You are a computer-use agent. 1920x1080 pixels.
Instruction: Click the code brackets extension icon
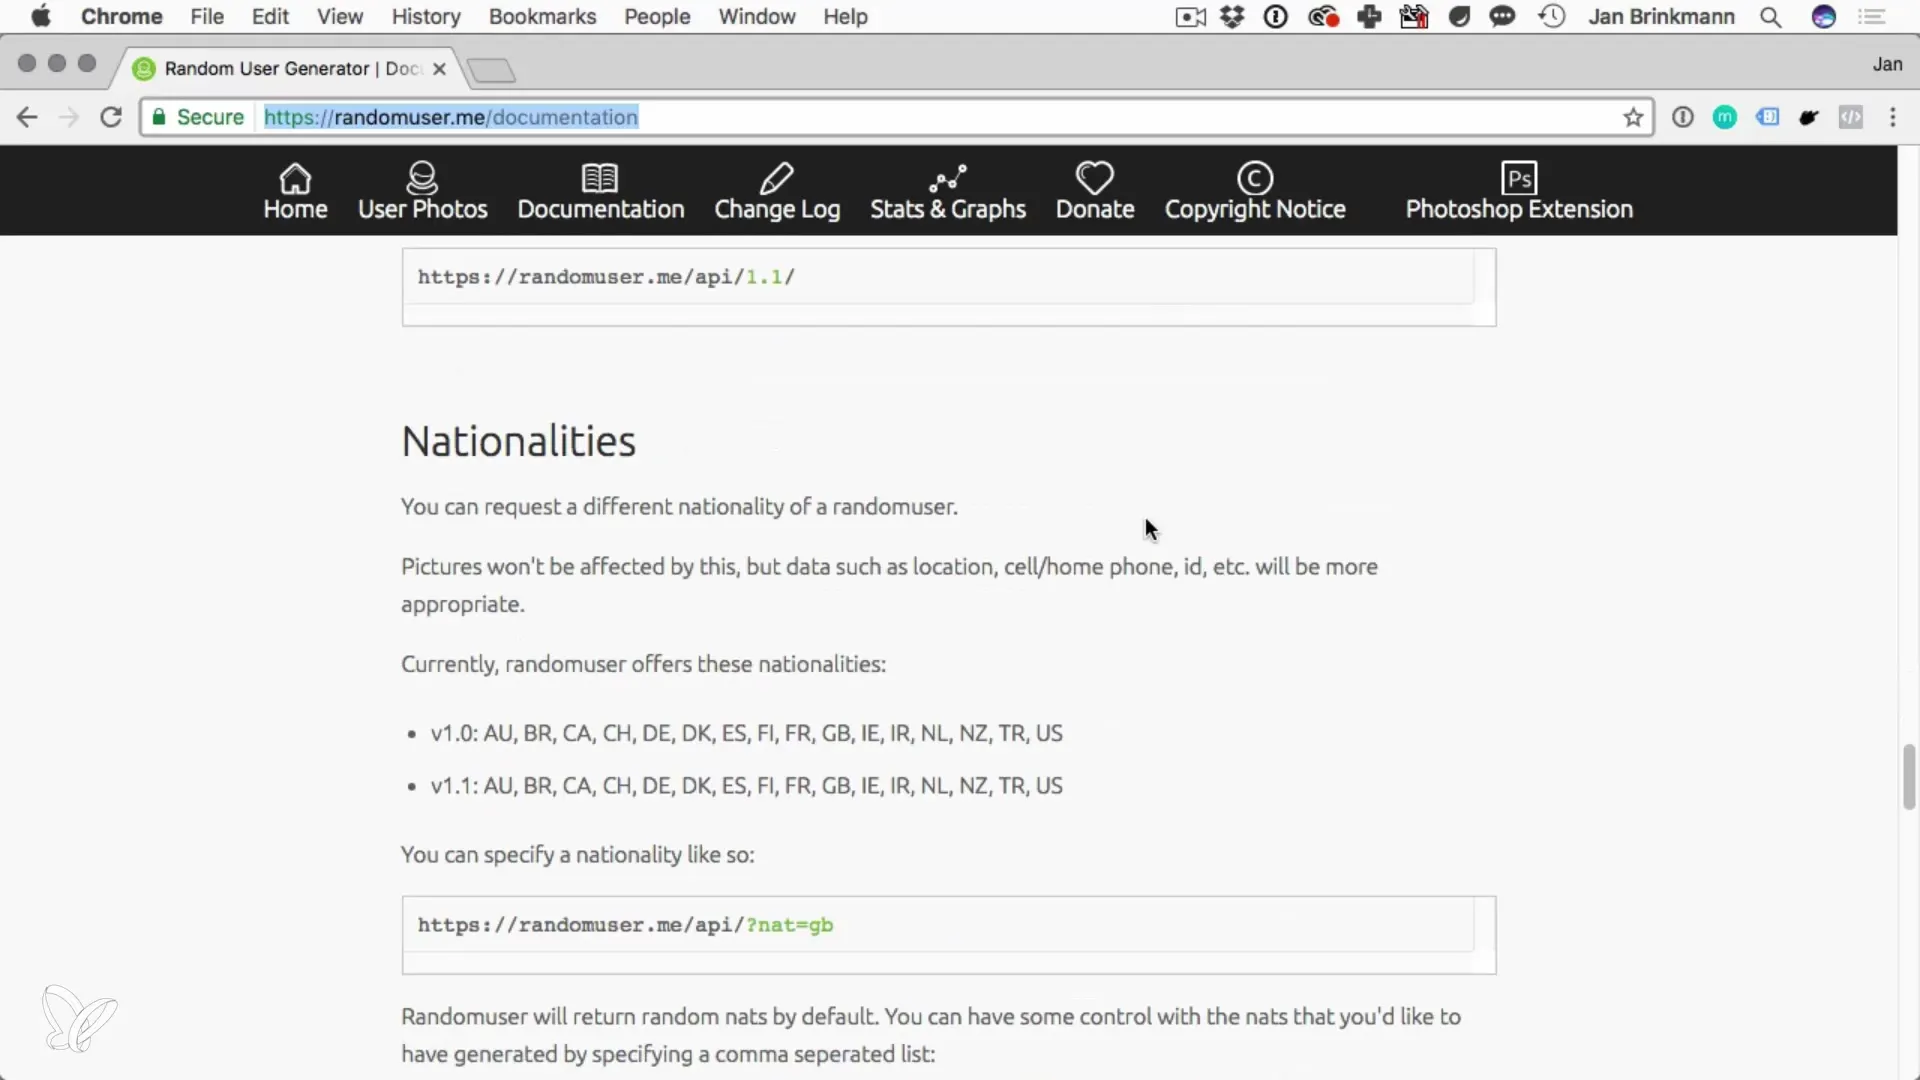[1851, 117]
